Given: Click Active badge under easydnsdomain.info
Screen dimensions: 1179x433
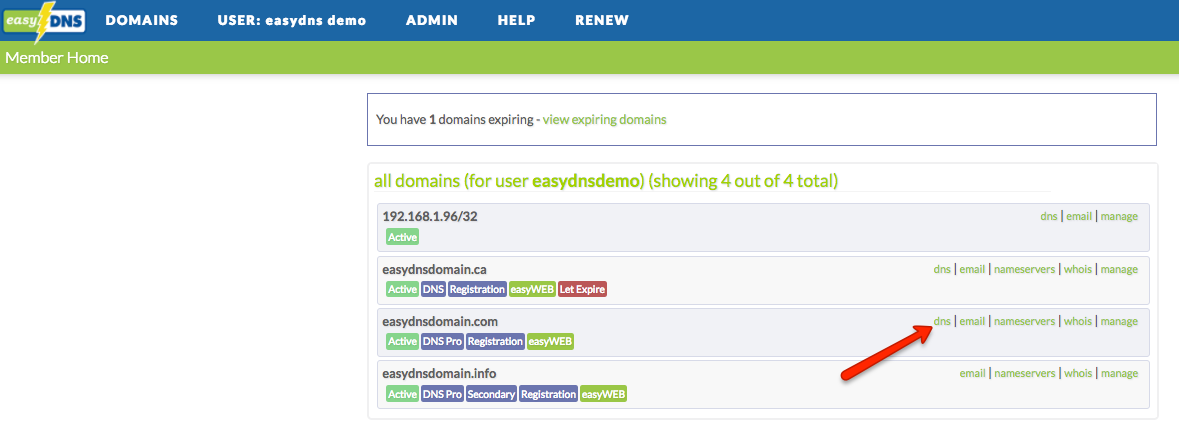Looking at the screenshot, I should (x=402, y=393).
